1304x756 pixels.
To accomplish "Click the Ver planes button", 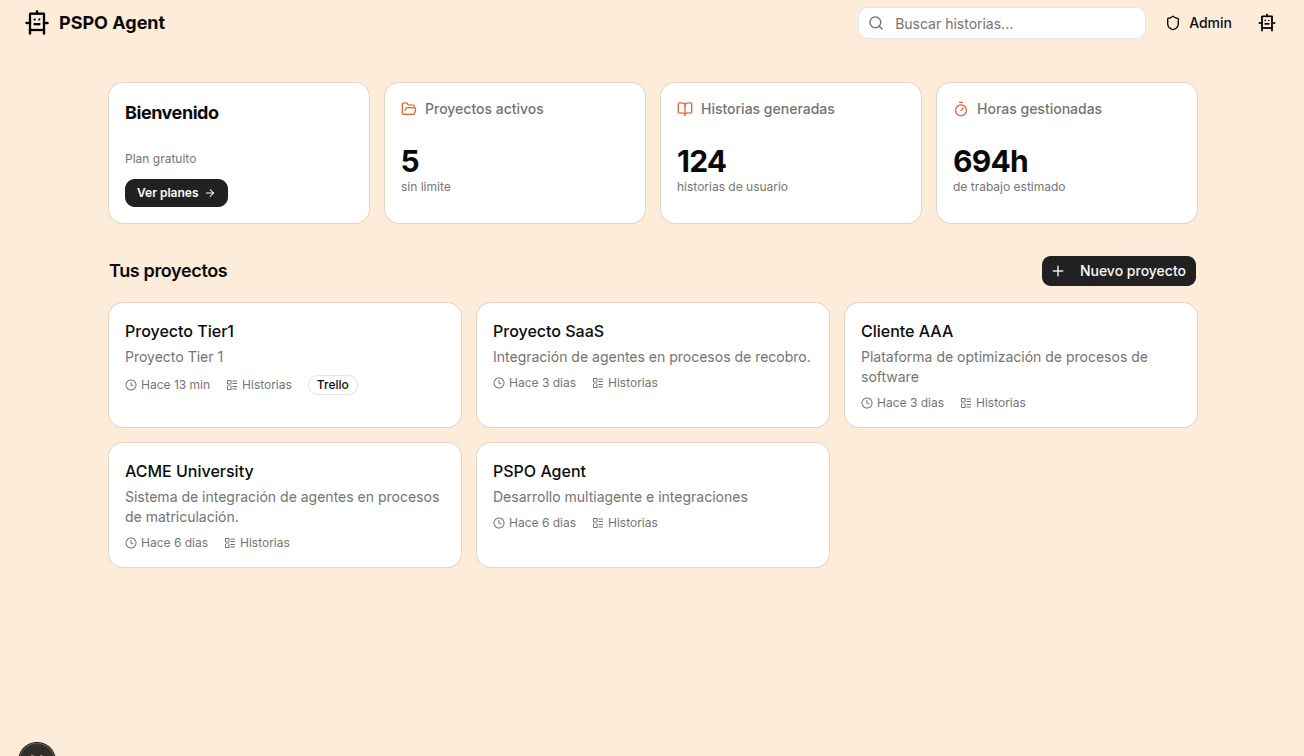I will point(176,192).
